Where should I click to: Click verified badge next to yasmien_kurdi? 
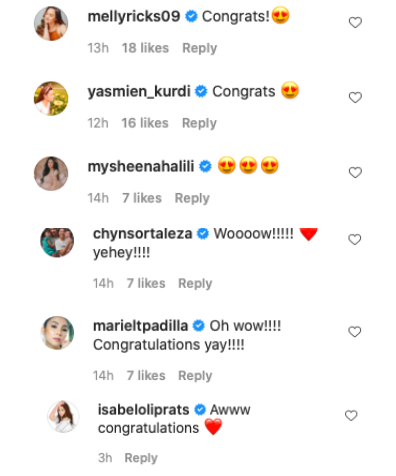(x=201, y=91)
